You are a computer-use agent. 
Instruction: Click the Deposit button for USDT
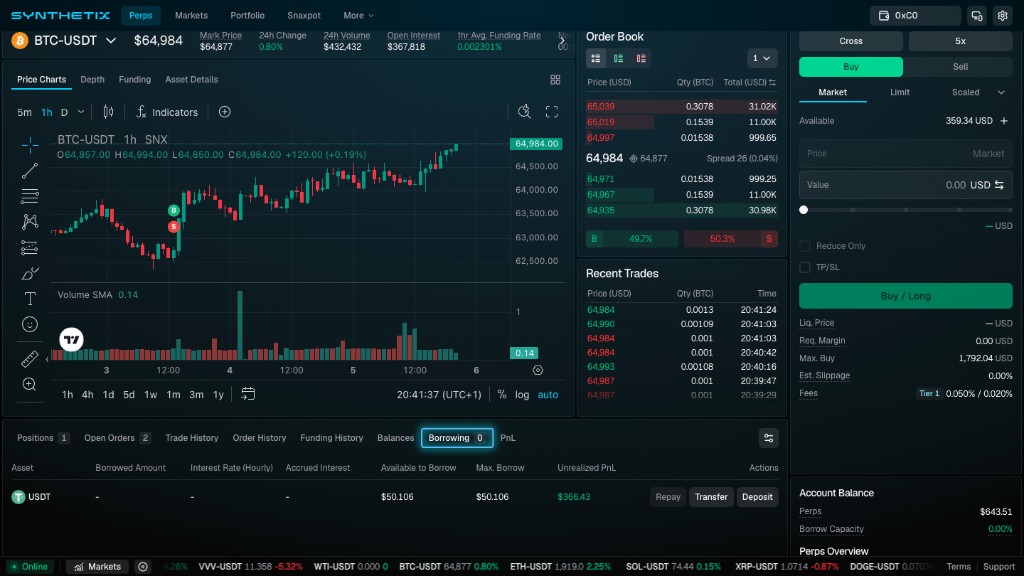[x=758, y=497]
